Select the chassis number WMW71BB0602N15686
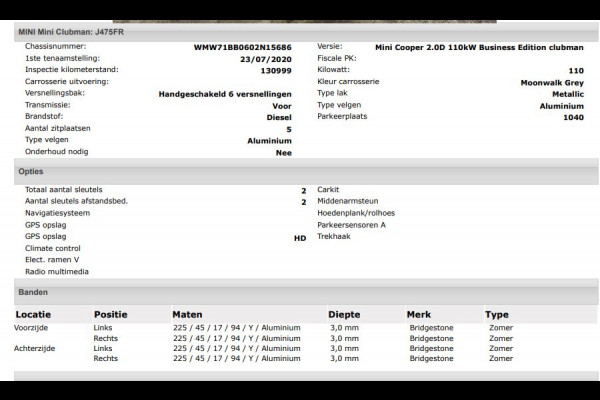The image size is (600, 400). [242, 47]
